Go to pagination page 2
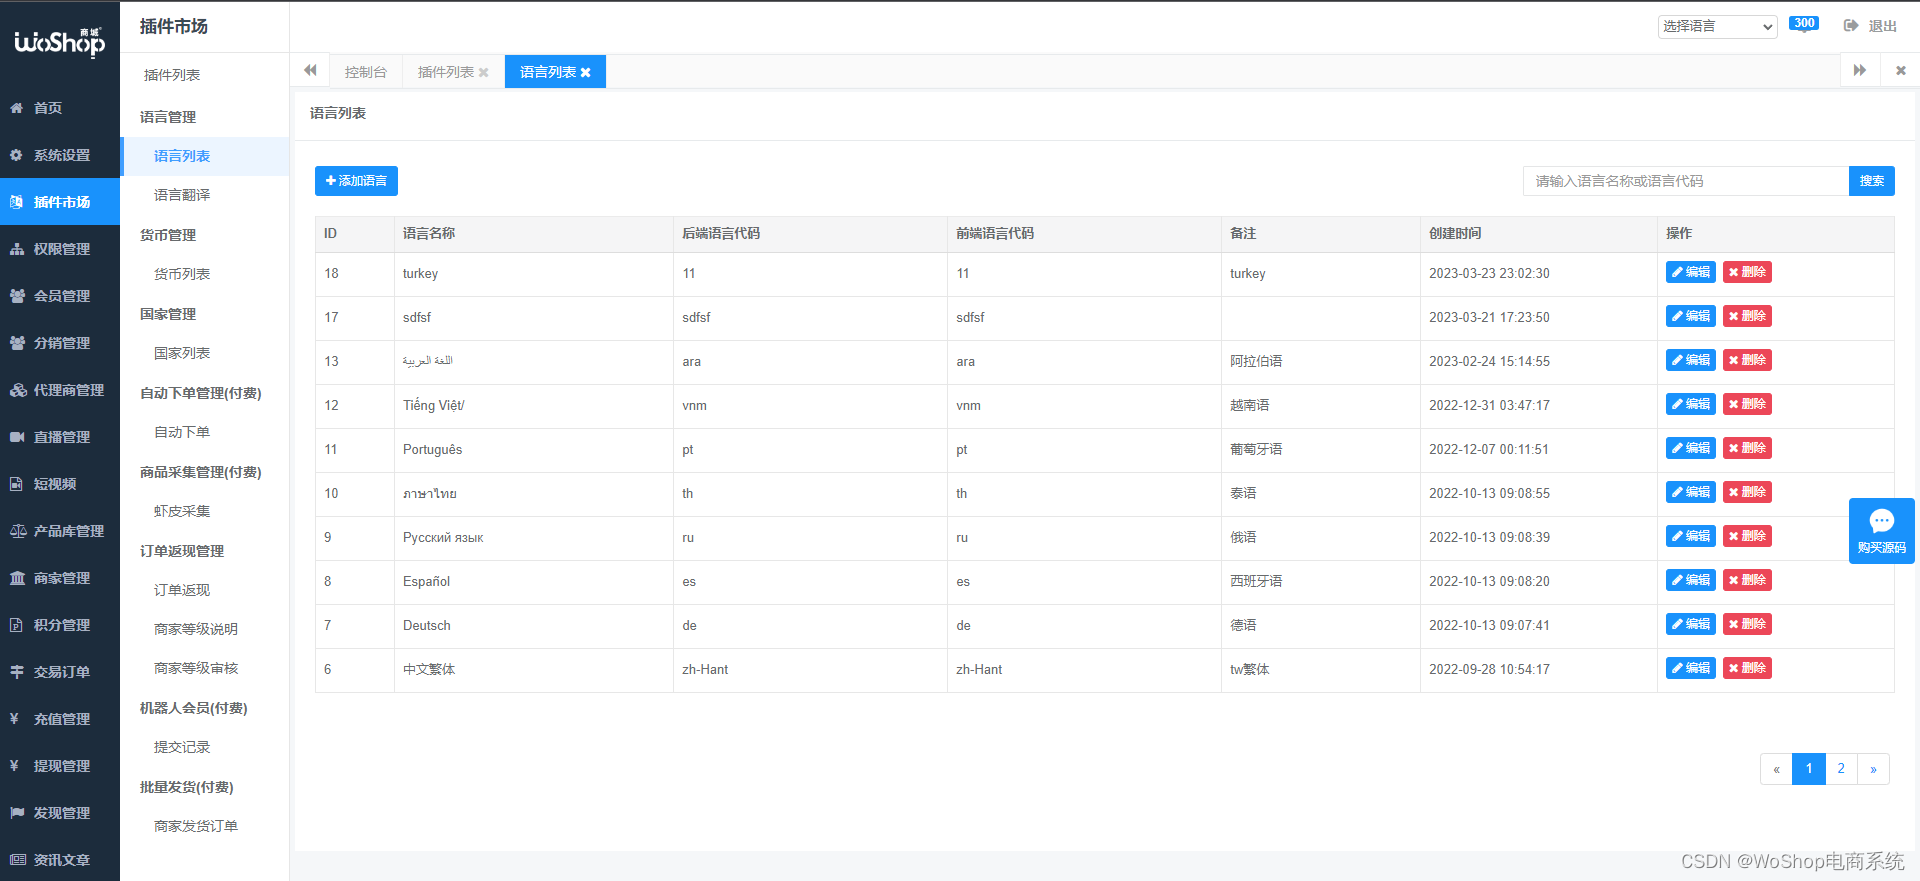1920x881 pixels. click(1841, 769)
